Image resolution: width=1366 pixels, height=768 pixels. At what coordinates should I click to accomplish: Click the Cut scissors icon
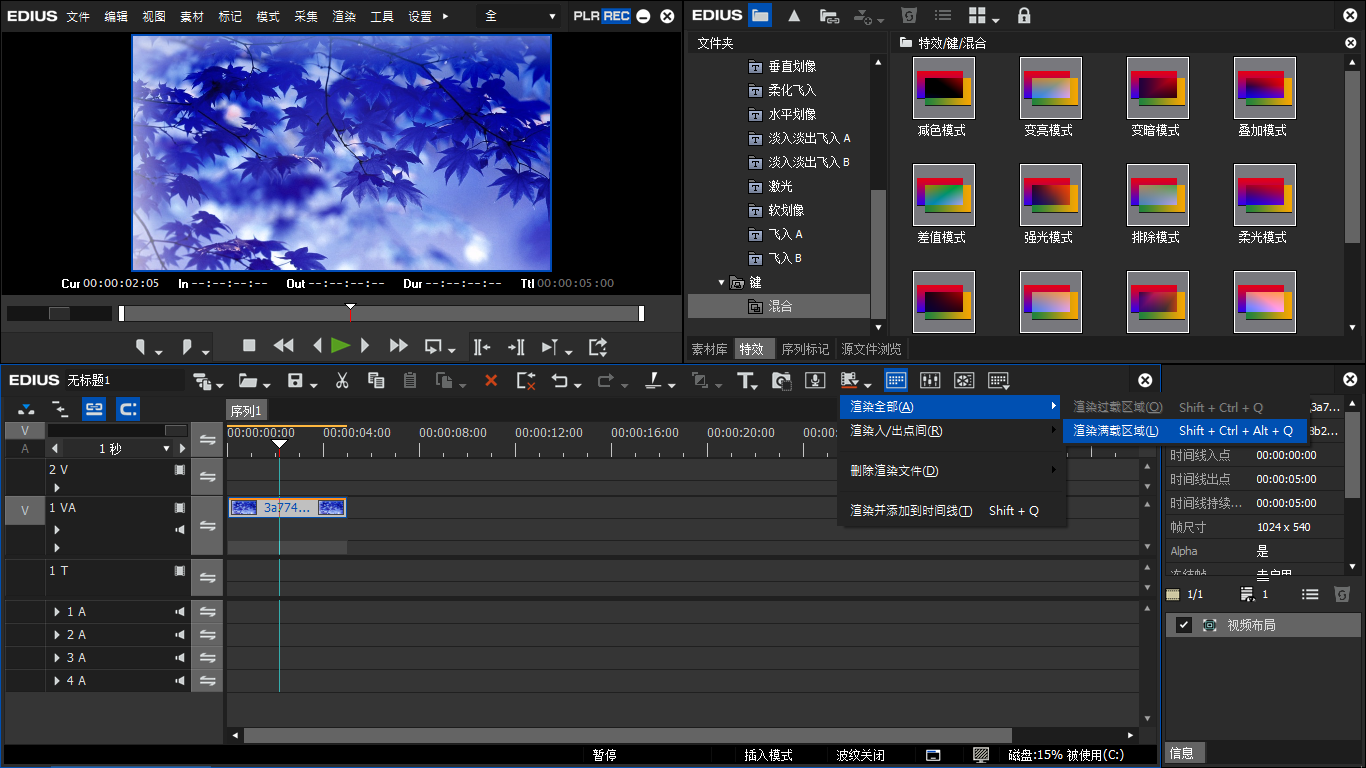[x=342, y=380]
